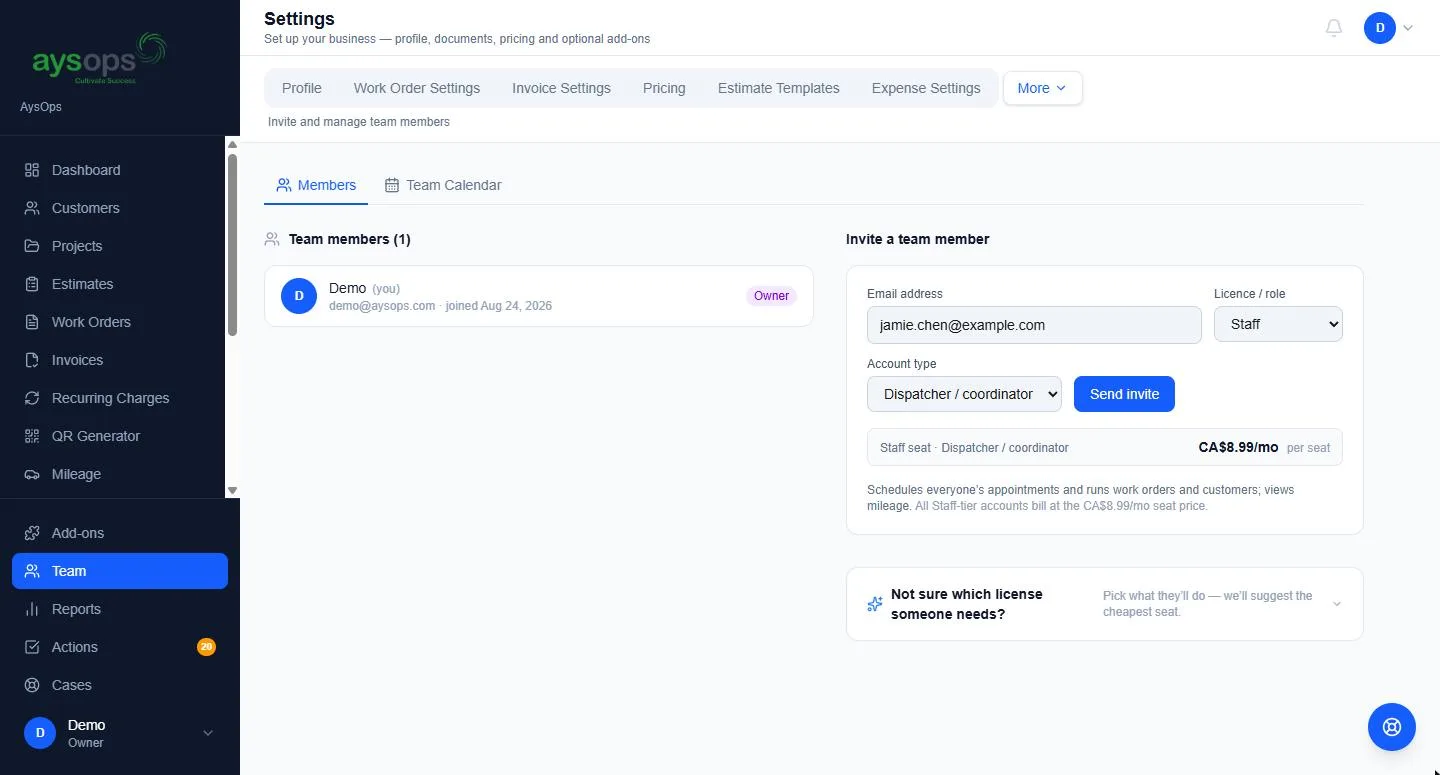
Task: Click the Recurring Charges refresh icon
Action: (x=32, y=398)
